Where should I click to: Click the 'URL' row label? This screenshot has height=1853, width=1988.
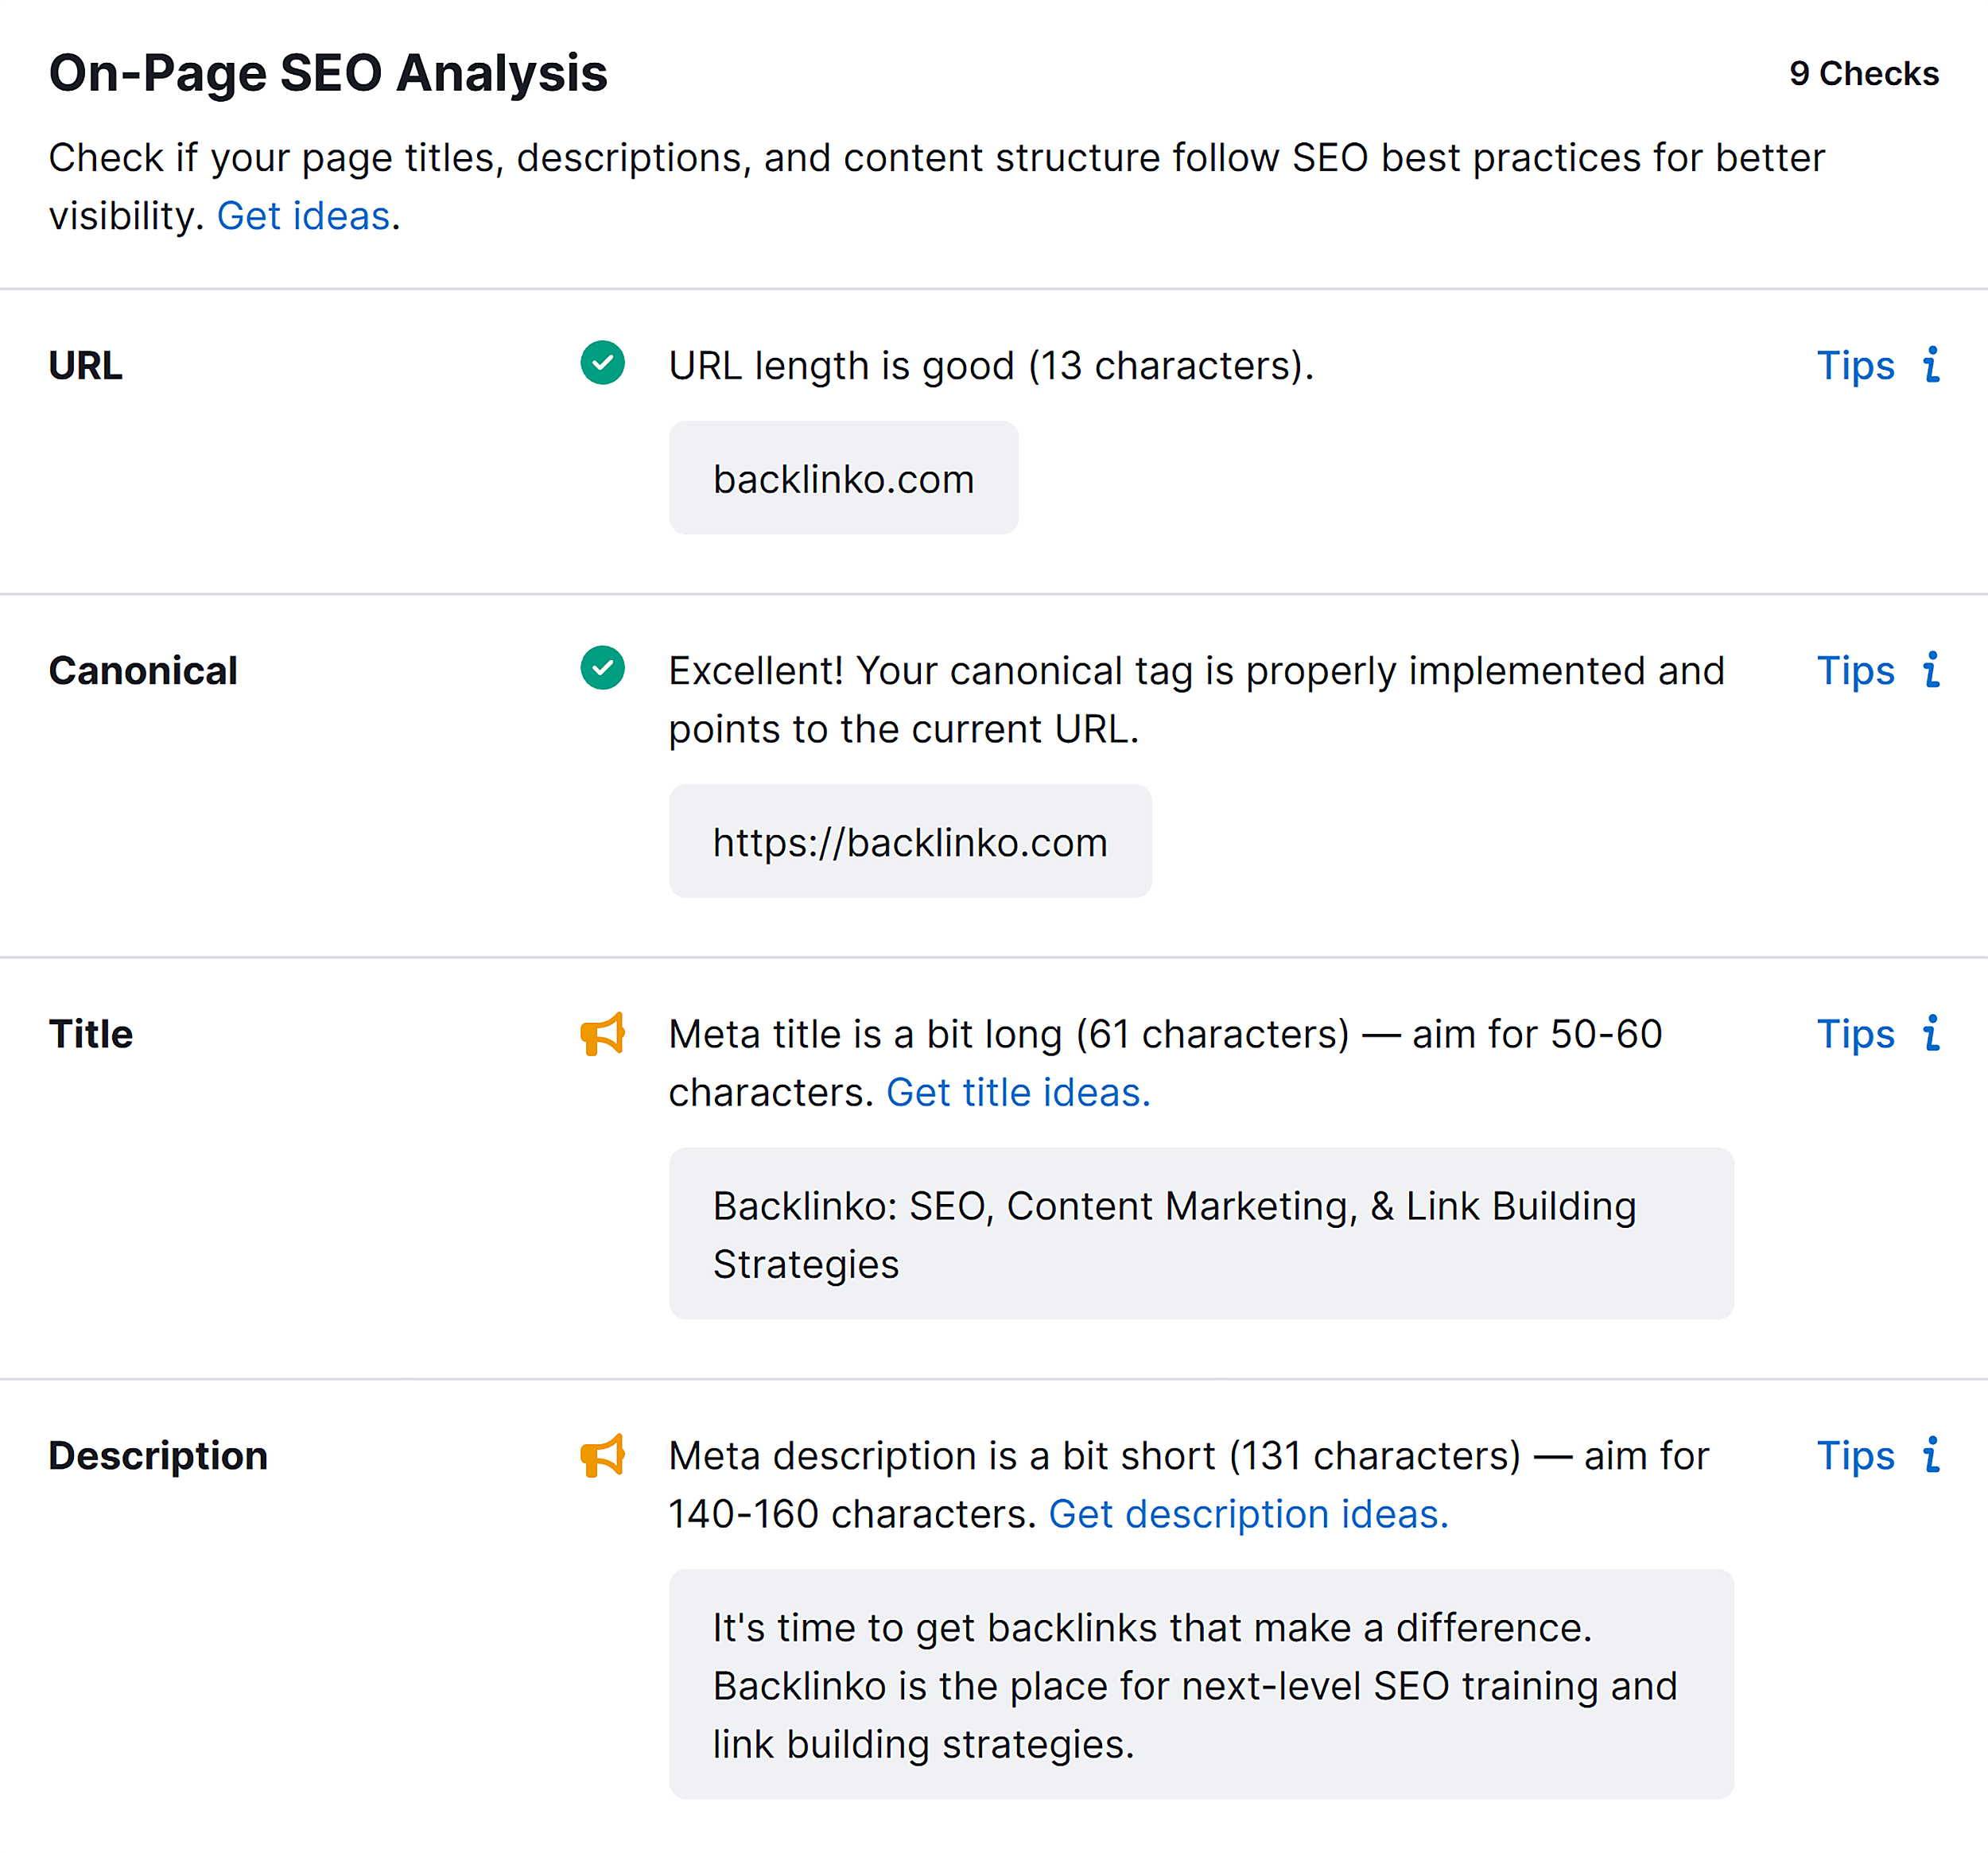[x=86, y=366]
